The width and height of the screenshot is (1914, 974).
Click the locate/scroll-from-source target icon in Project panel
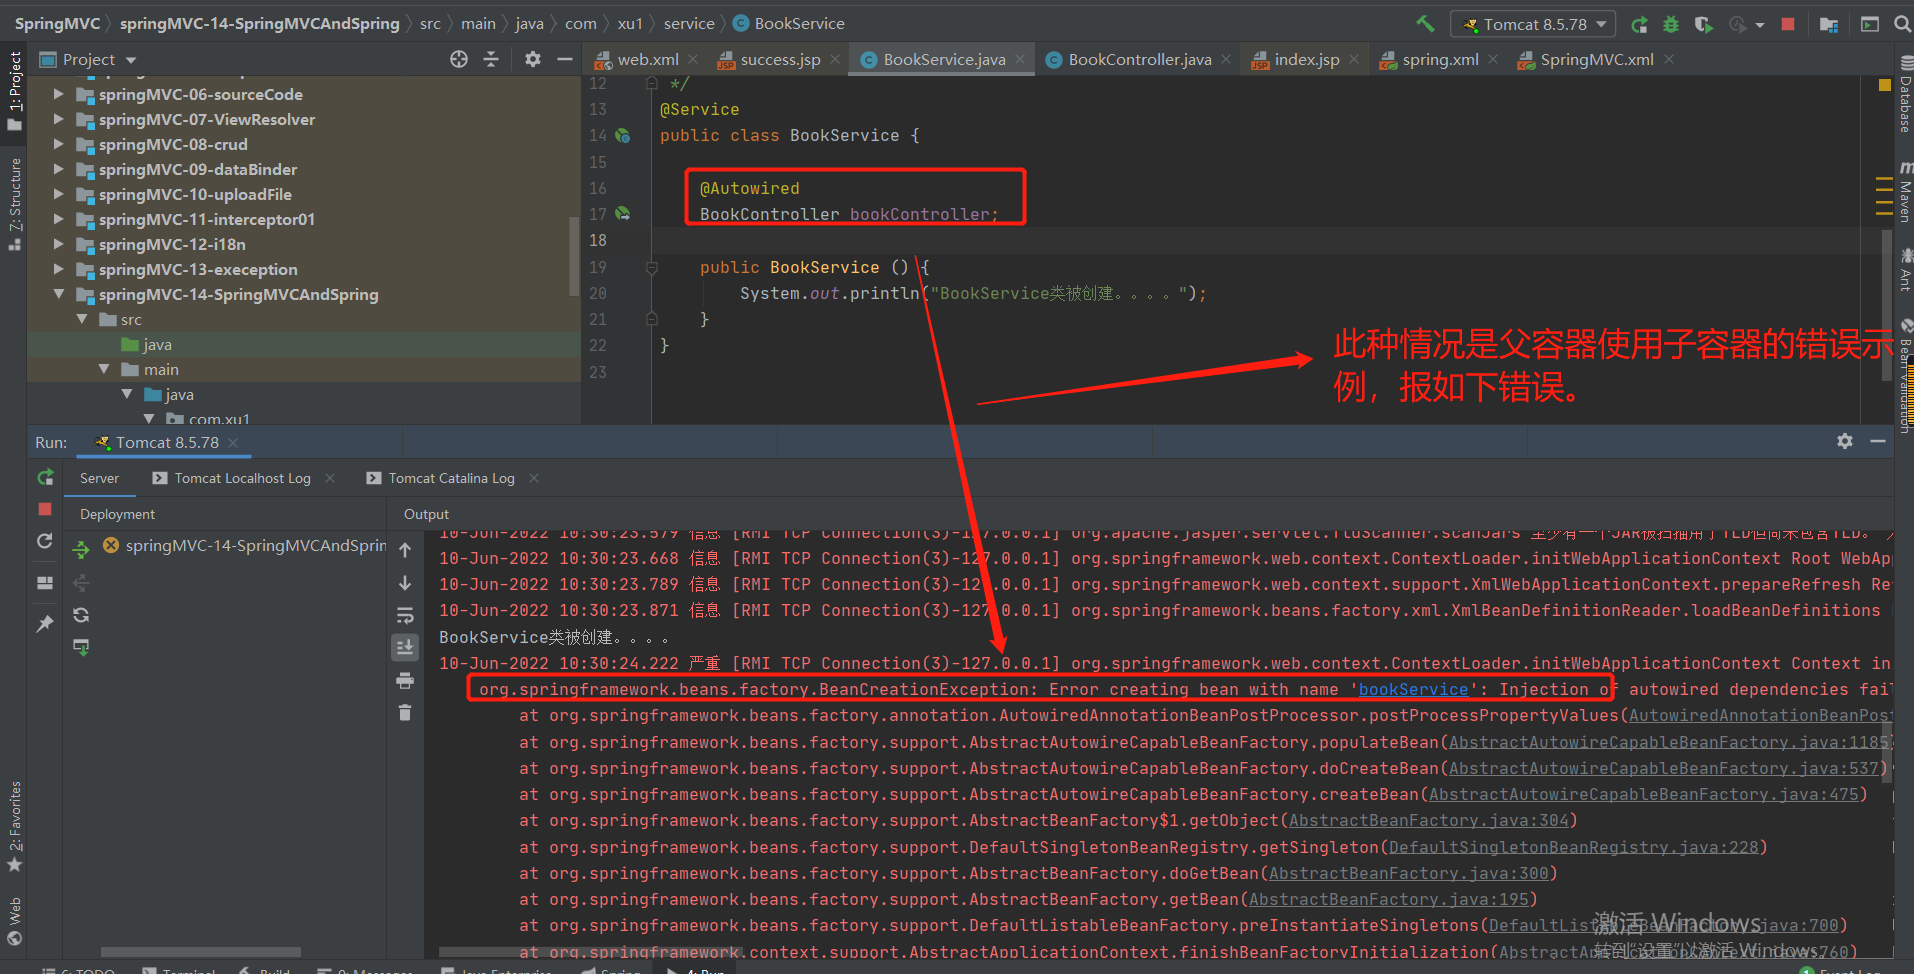point(459,59)
